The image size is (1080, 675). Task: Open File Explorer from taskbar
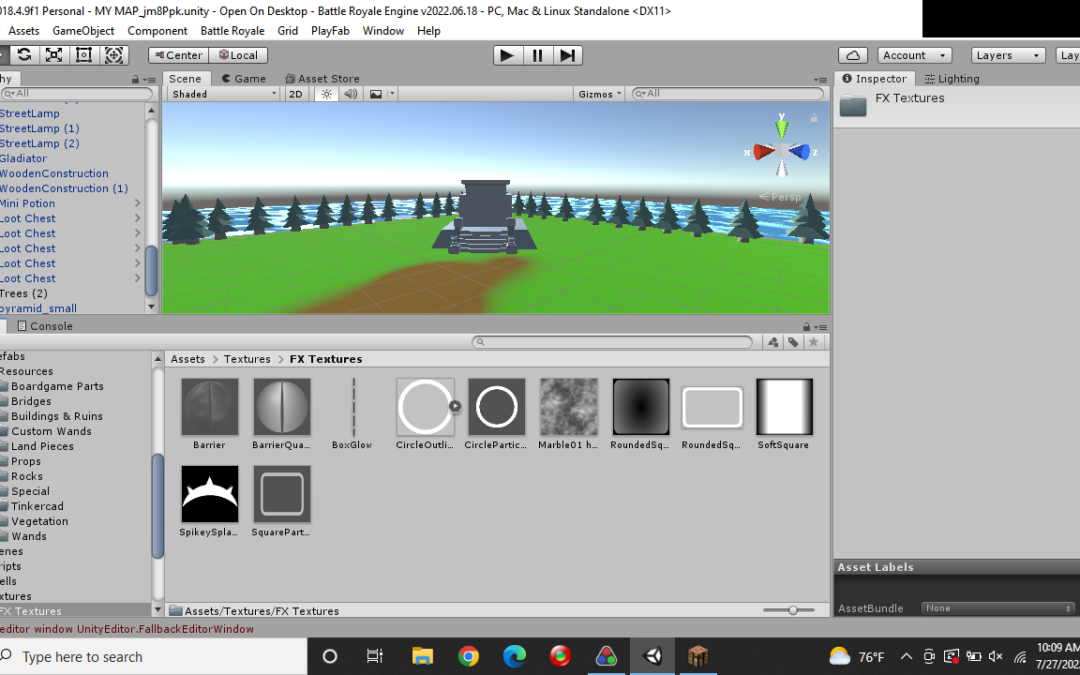coord(422,656)
